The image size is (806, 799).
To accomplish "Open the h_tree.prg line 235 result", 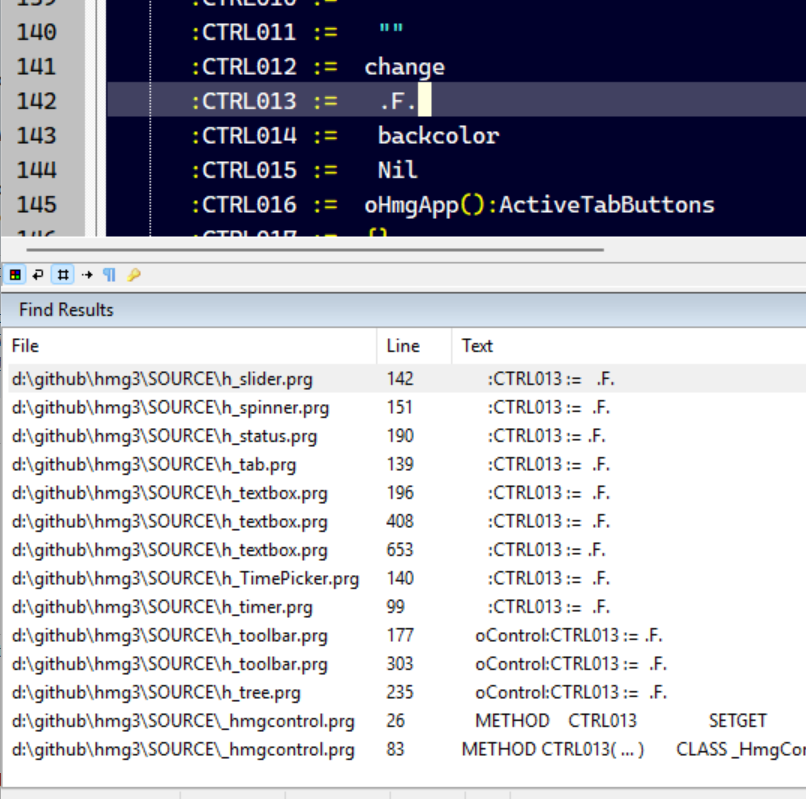I will (x=407, y=693).
